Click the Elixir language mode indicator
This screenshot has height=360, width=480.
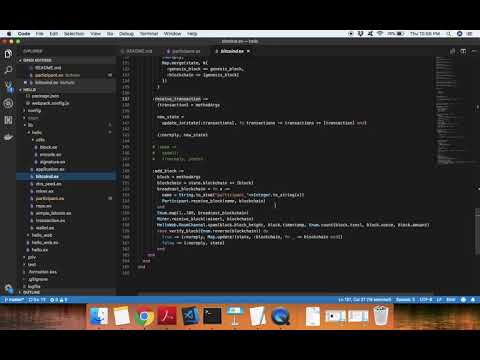click(451, 300)
